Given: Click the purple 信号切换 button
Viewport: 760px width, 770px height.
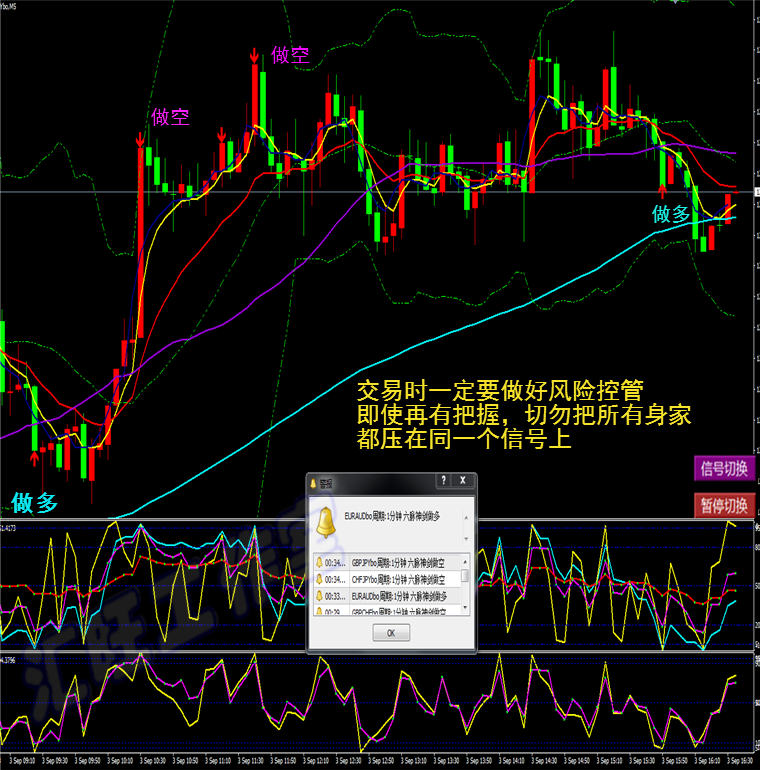Looking at the screenshot, I should (724, 468).
